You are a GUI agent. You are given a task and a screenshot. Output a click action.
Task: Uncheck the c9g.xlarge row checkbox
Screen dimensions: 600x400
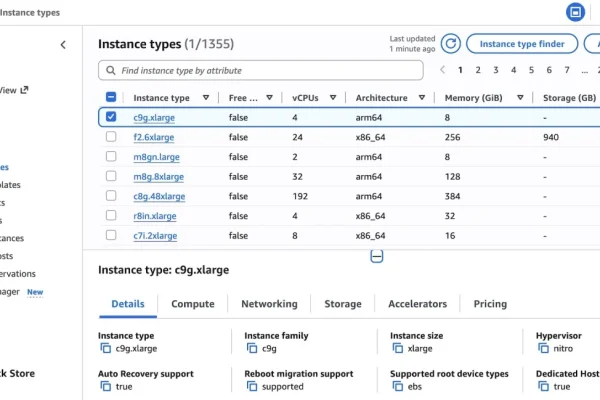[111, 116]
